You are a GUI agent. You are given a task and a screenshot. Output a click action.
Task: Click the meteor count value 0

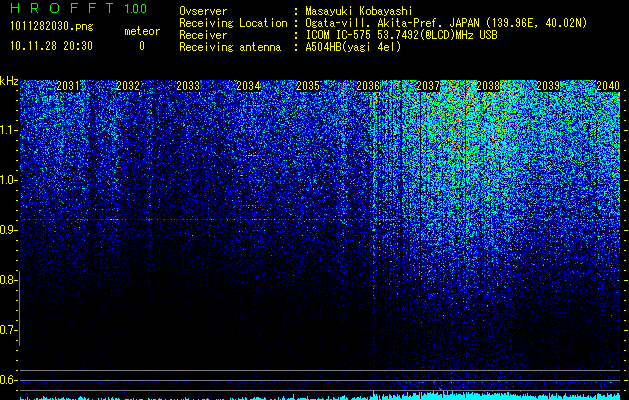[x=142, y=46]
